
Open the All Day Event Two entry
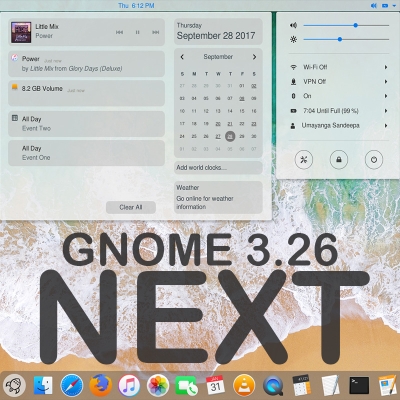(x=86, y=124)
